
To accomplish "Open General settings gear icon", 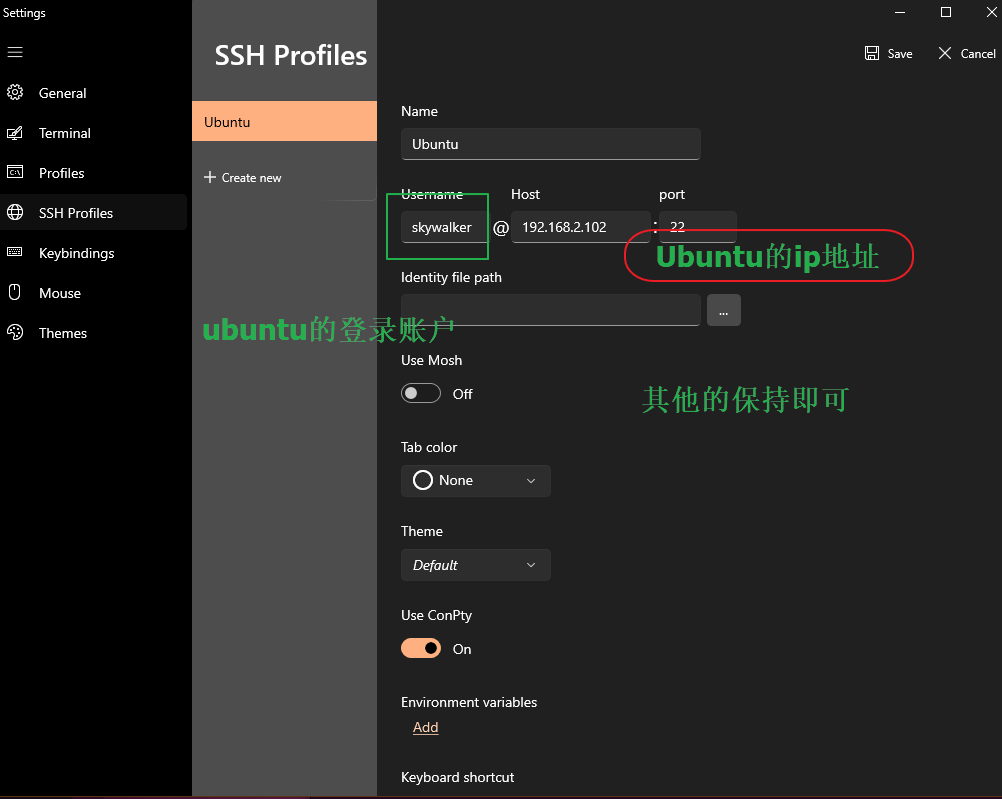I will point(15,93).
